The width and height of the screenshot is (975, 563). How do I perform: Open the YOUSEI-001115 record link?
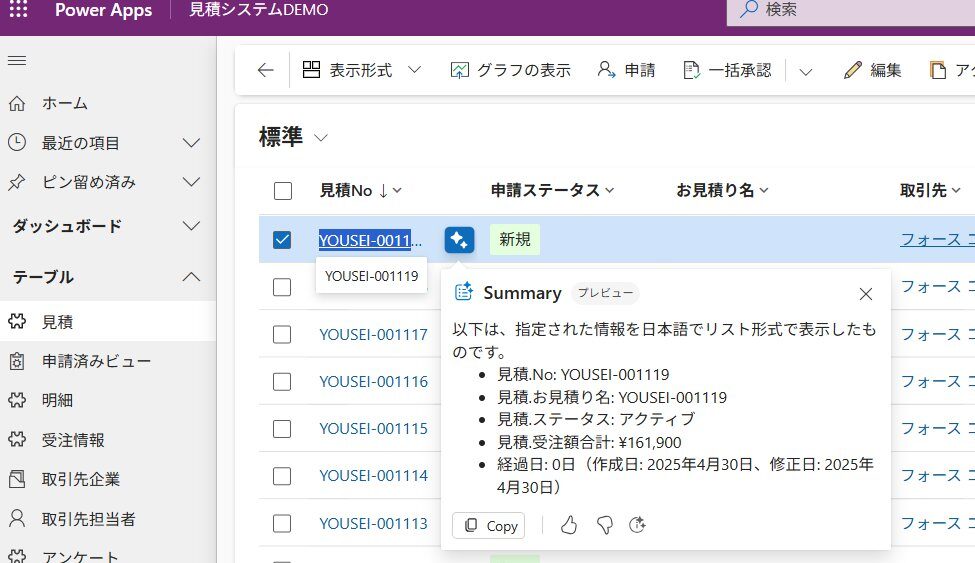click(373, 428)
